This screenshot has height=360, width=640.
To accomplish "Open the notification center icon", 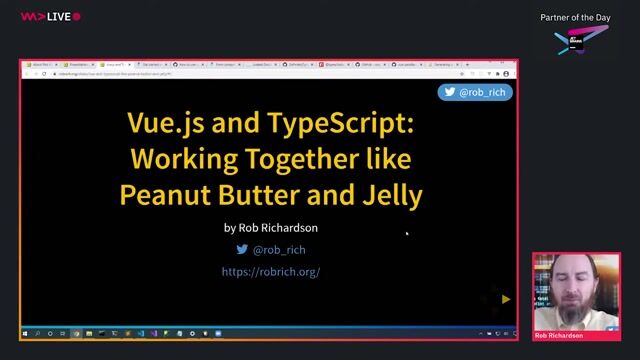I will point(515,333).
